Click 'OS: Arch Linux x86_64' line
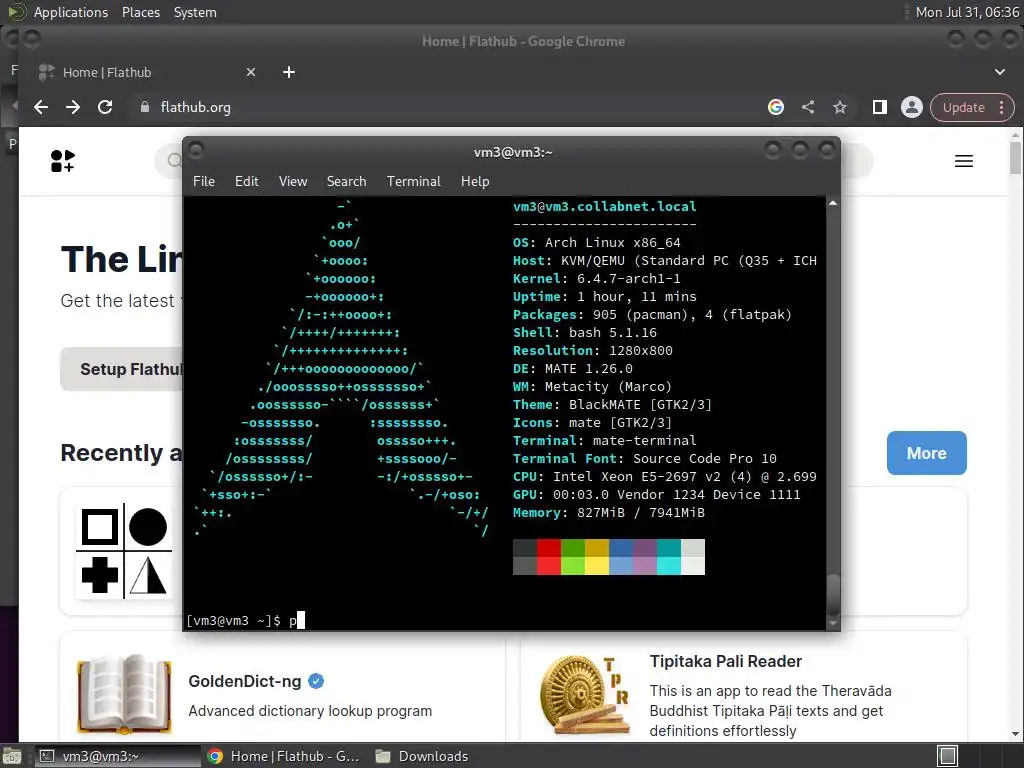Screen dimensions: 1024x768 596,242
